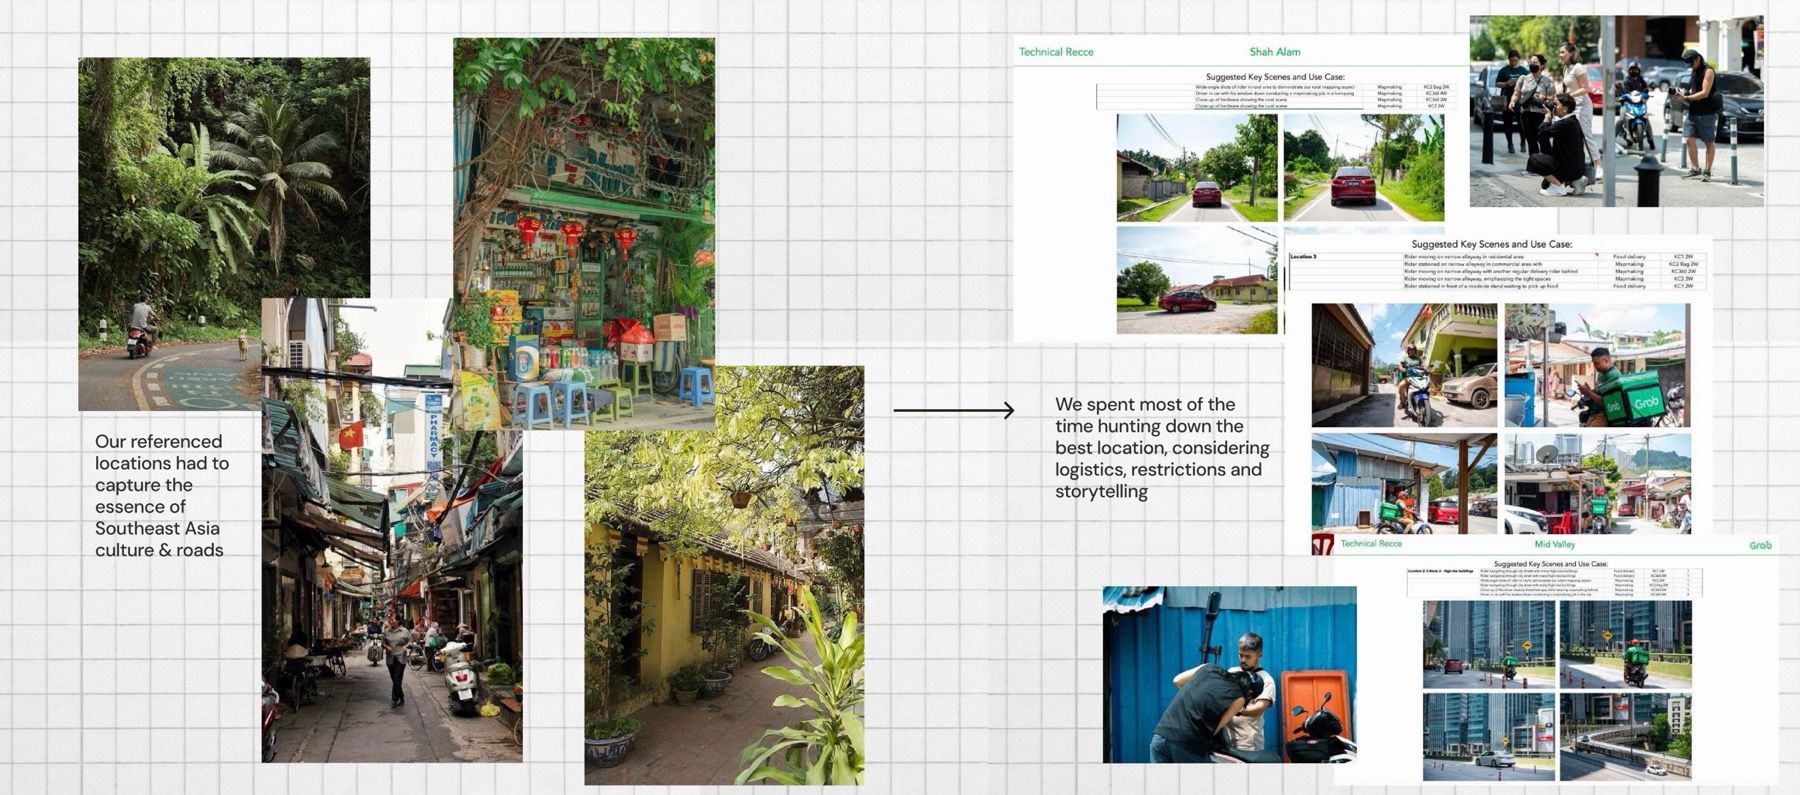Click the Grab rider checking phone photo
Image resolution: width=1800 pixels, height=795 pixels.
1597,365
